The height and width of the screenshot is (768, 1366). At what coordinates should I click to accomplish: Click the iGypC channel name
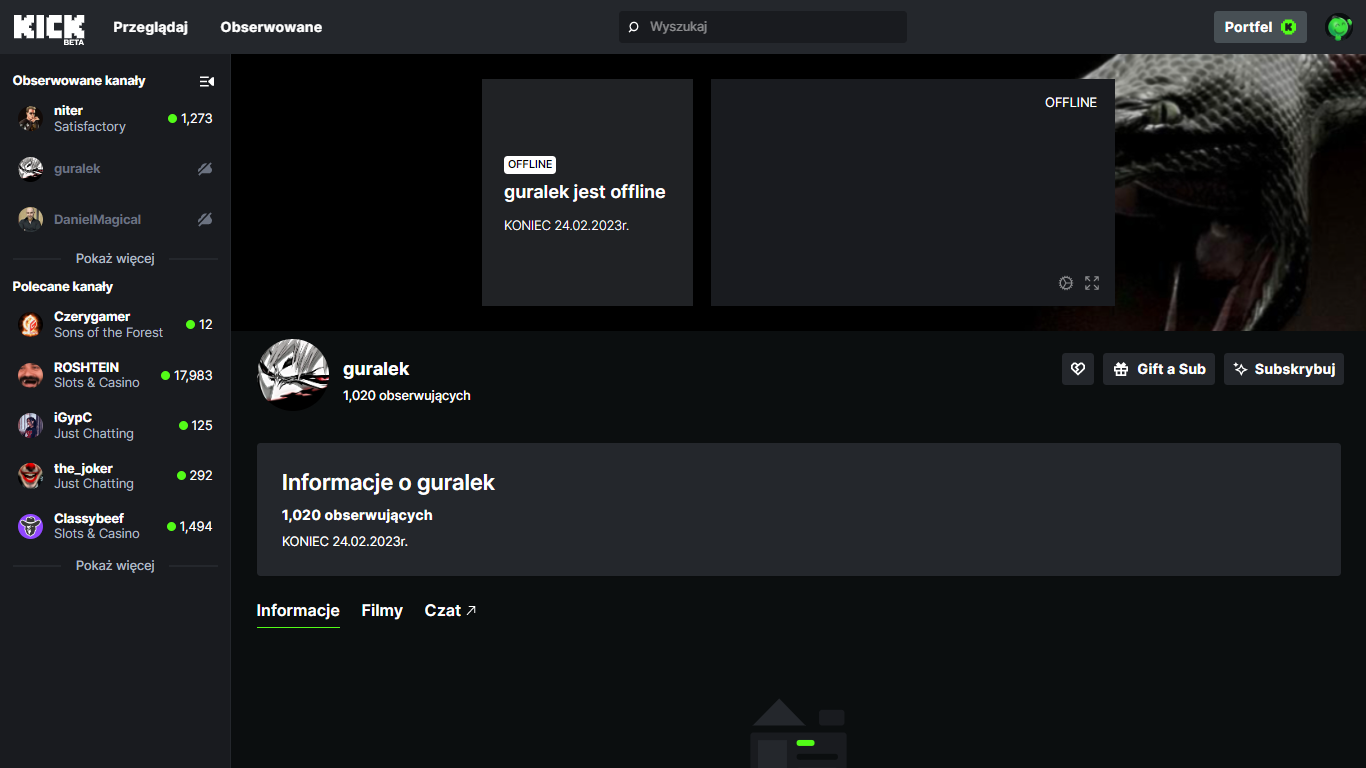click(x=73, y=418)
